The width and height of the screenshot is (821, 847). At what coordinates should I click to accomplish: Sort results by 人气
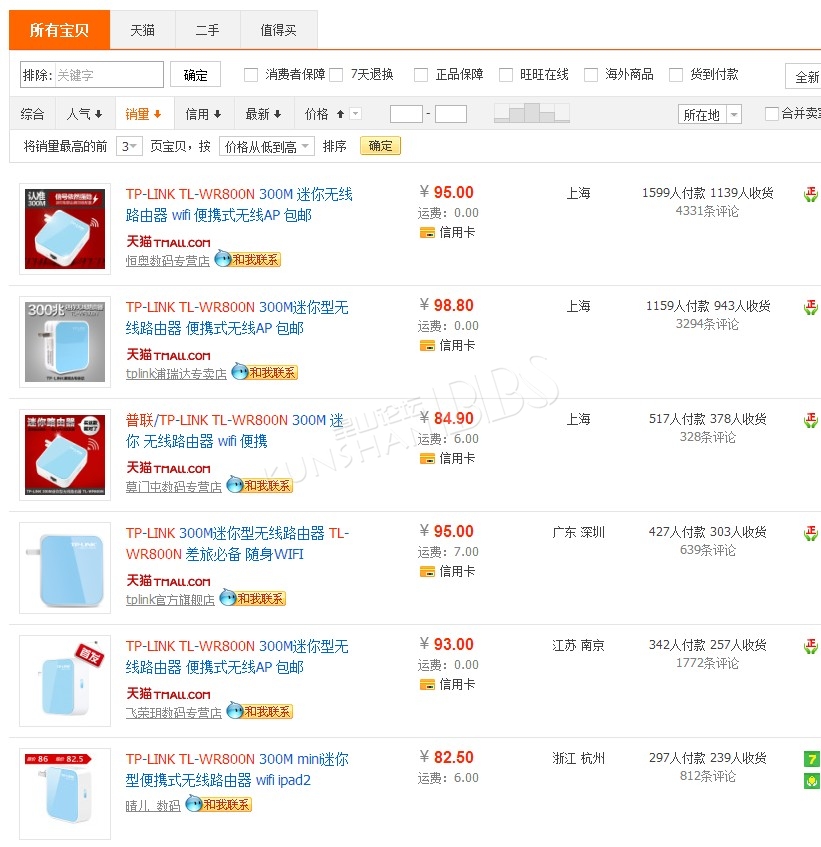pyautogui.click(x=84, y=114)
